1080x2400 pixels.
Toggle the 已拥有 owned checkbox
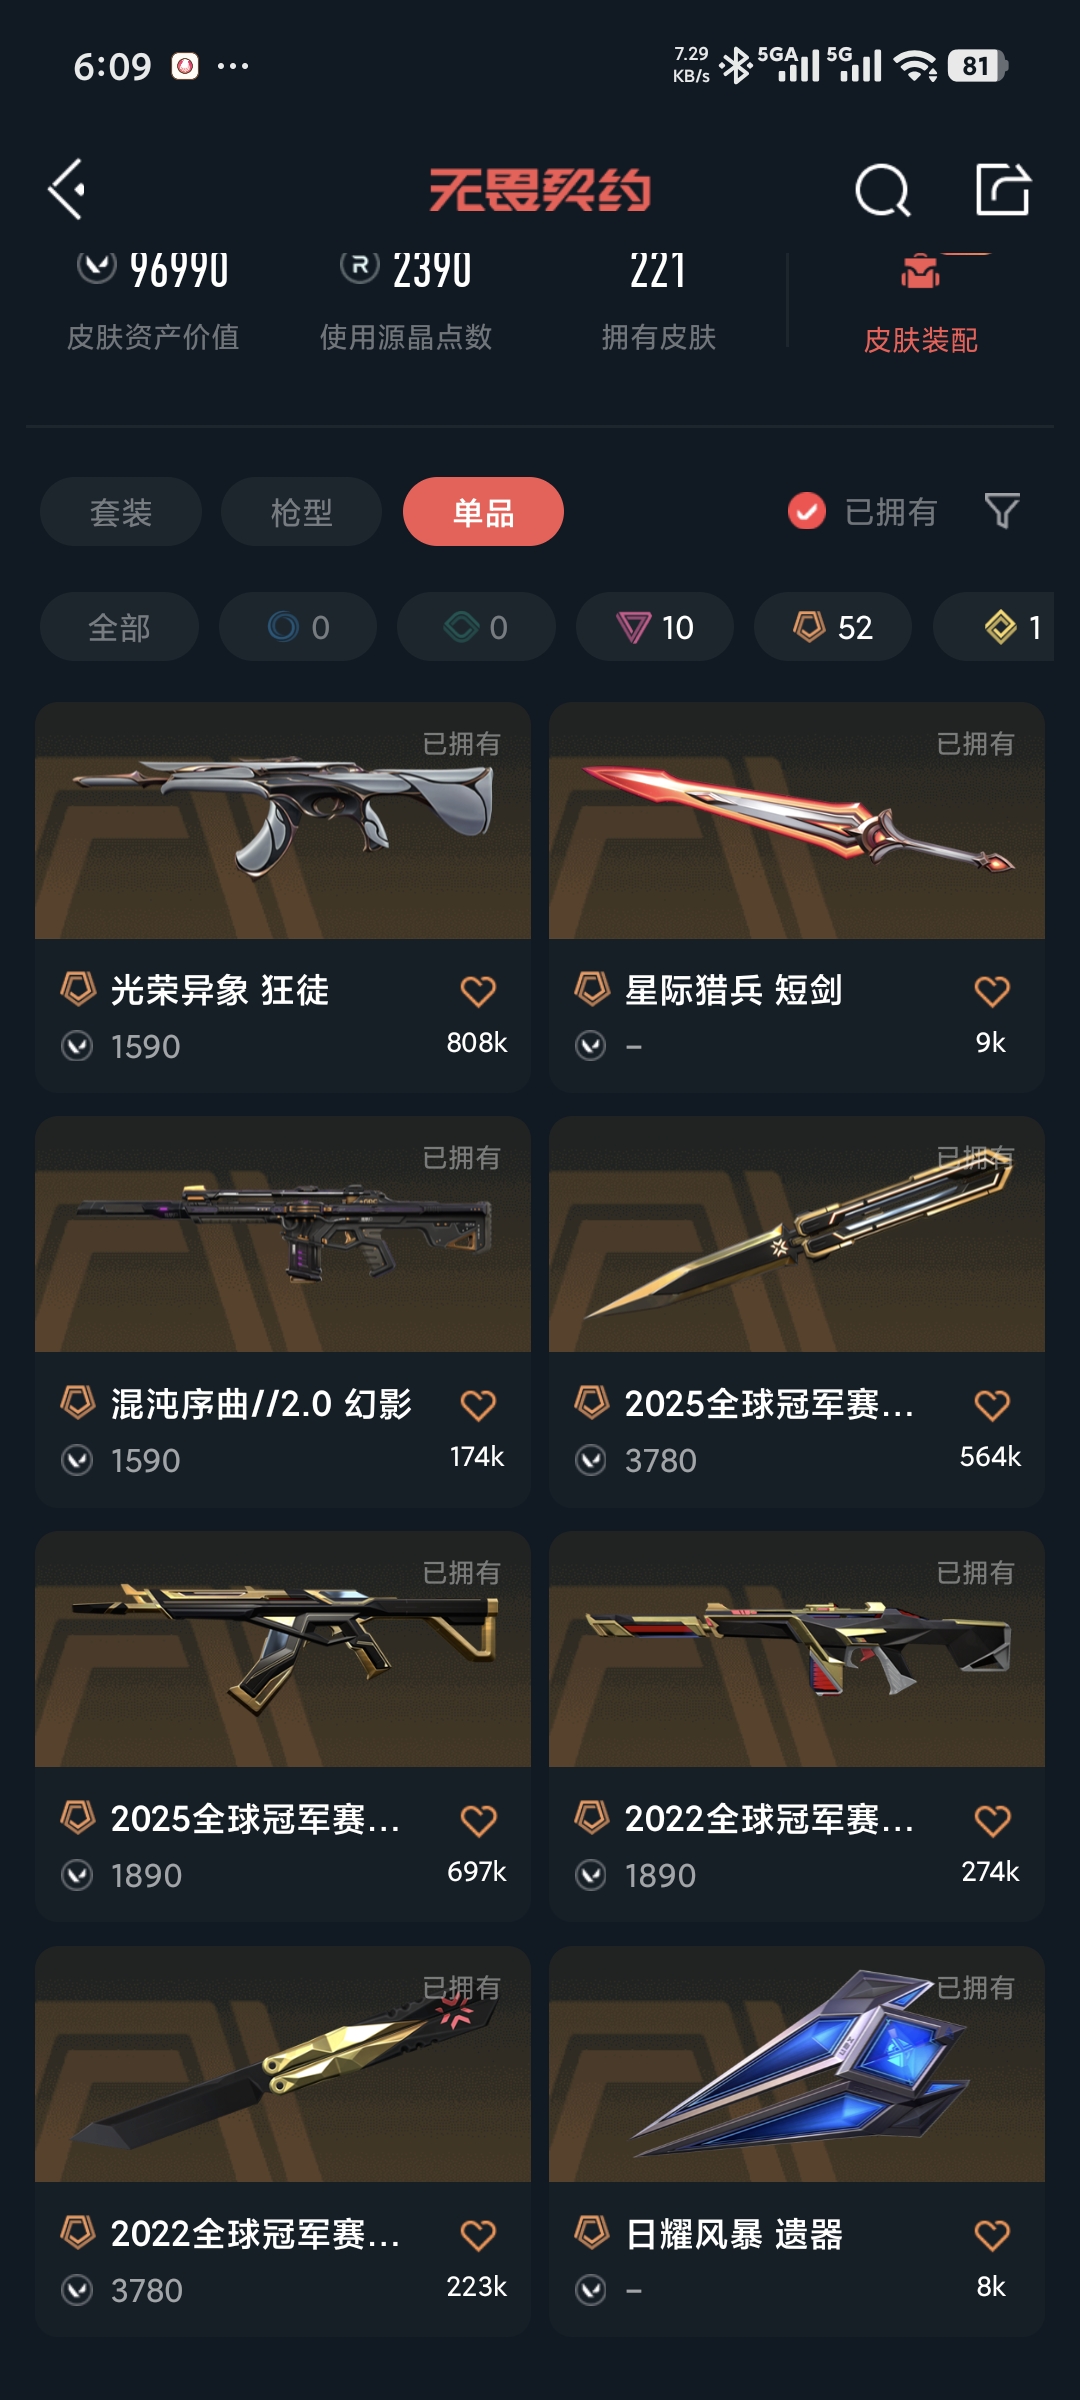806,511
